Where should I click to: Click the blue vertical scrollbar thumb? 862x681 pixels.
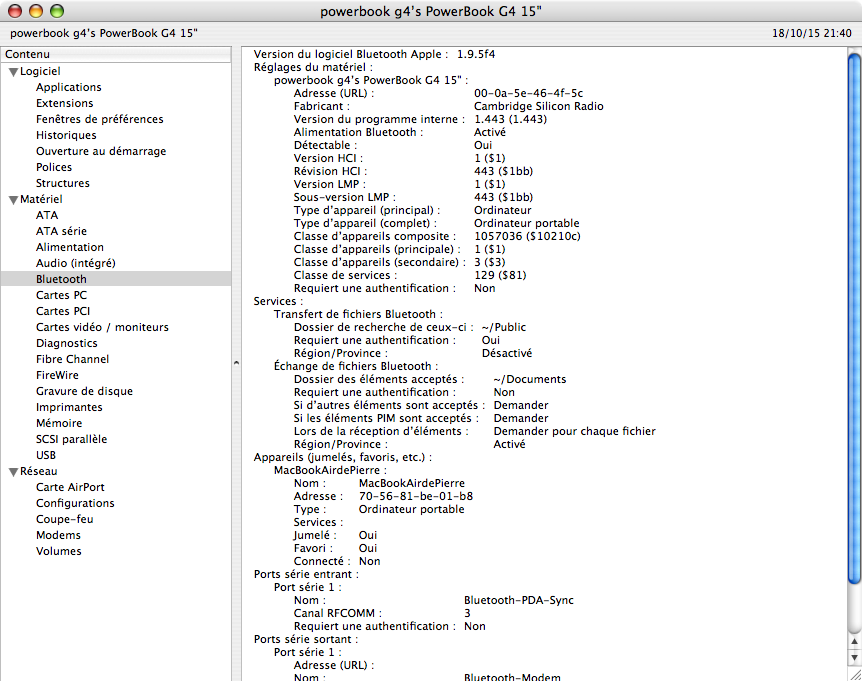854,319
